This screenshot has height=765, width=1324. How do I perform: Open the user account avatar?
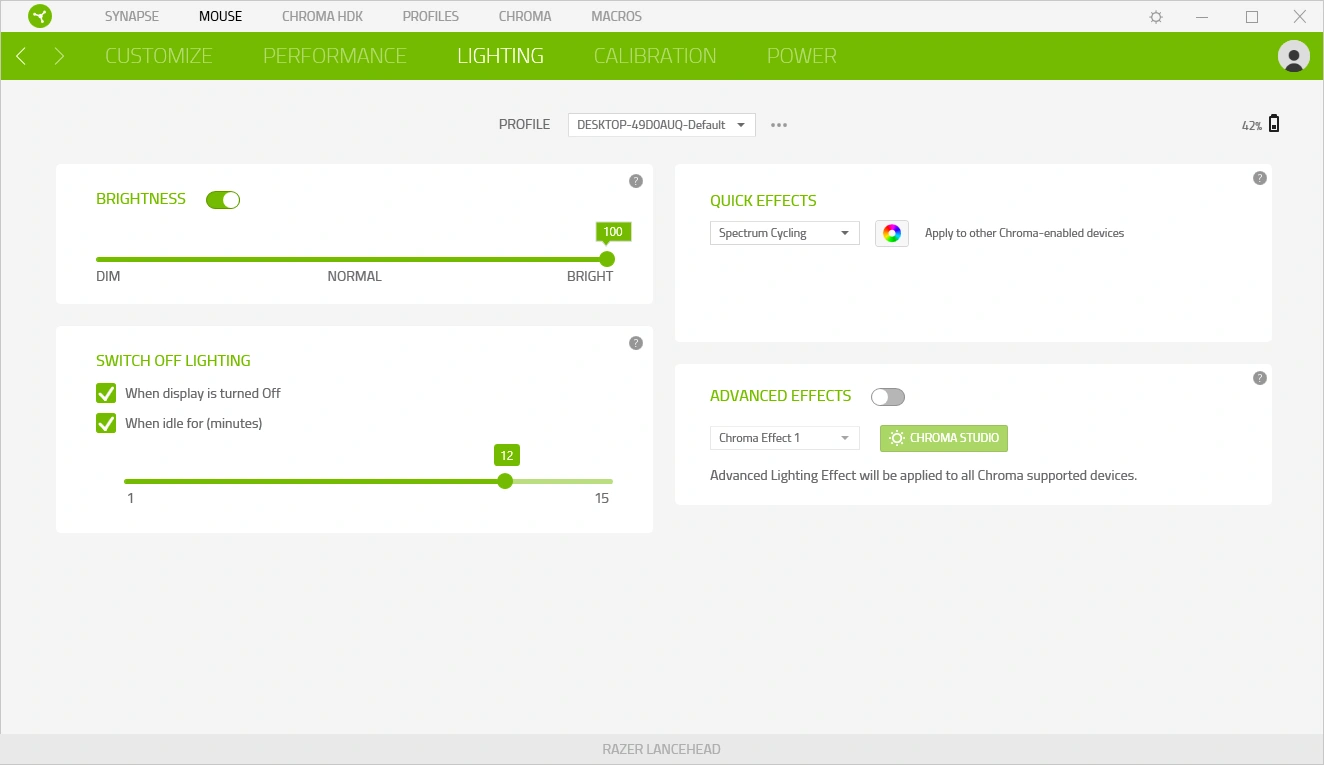[1294, 56]
